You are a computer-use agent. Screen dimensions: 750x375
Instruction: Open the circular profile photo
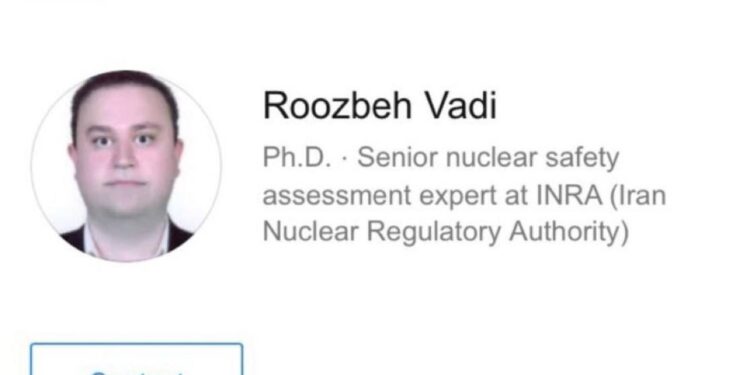(x=126, y=166)
